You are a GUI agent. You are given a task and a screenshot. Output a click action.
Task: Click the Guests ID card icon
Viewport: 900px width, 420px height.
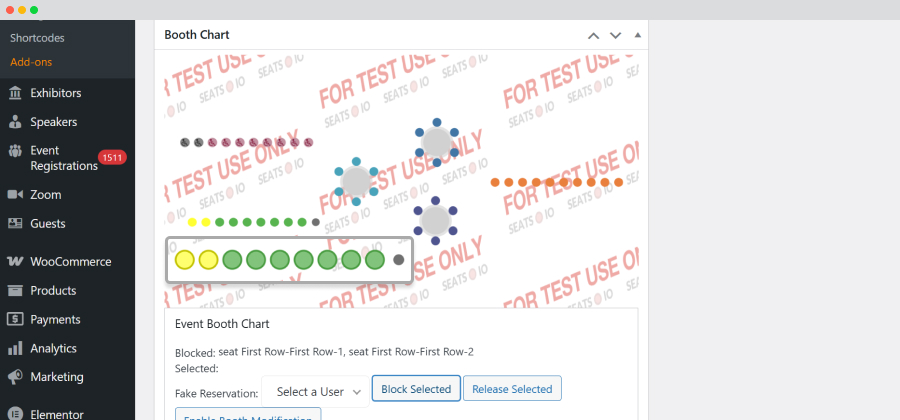[15, 223]
